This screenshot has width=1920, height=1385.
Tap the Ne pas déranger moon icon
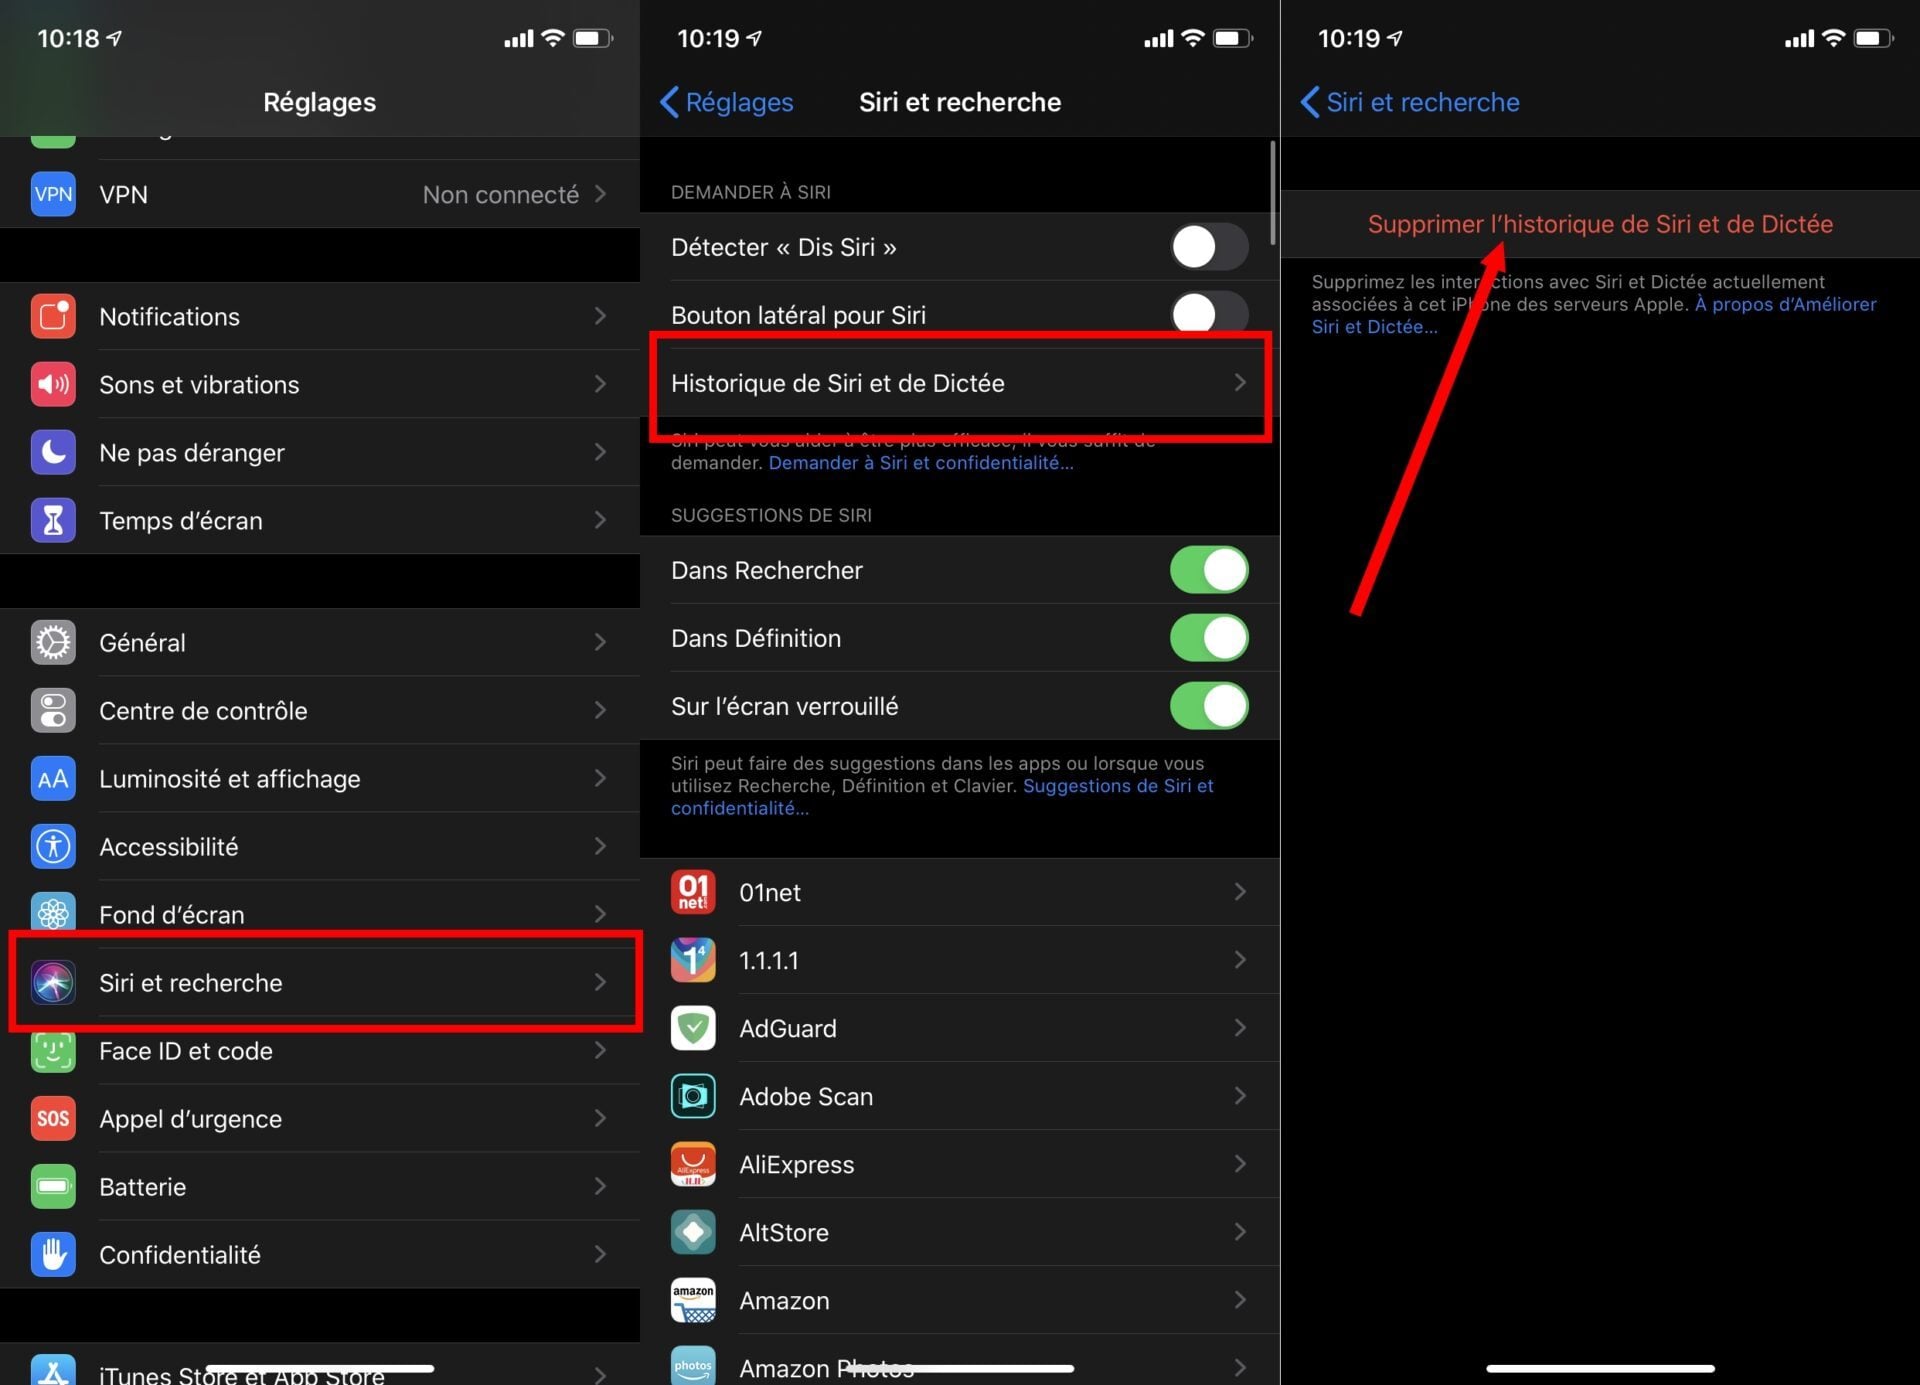click(53, 453)
